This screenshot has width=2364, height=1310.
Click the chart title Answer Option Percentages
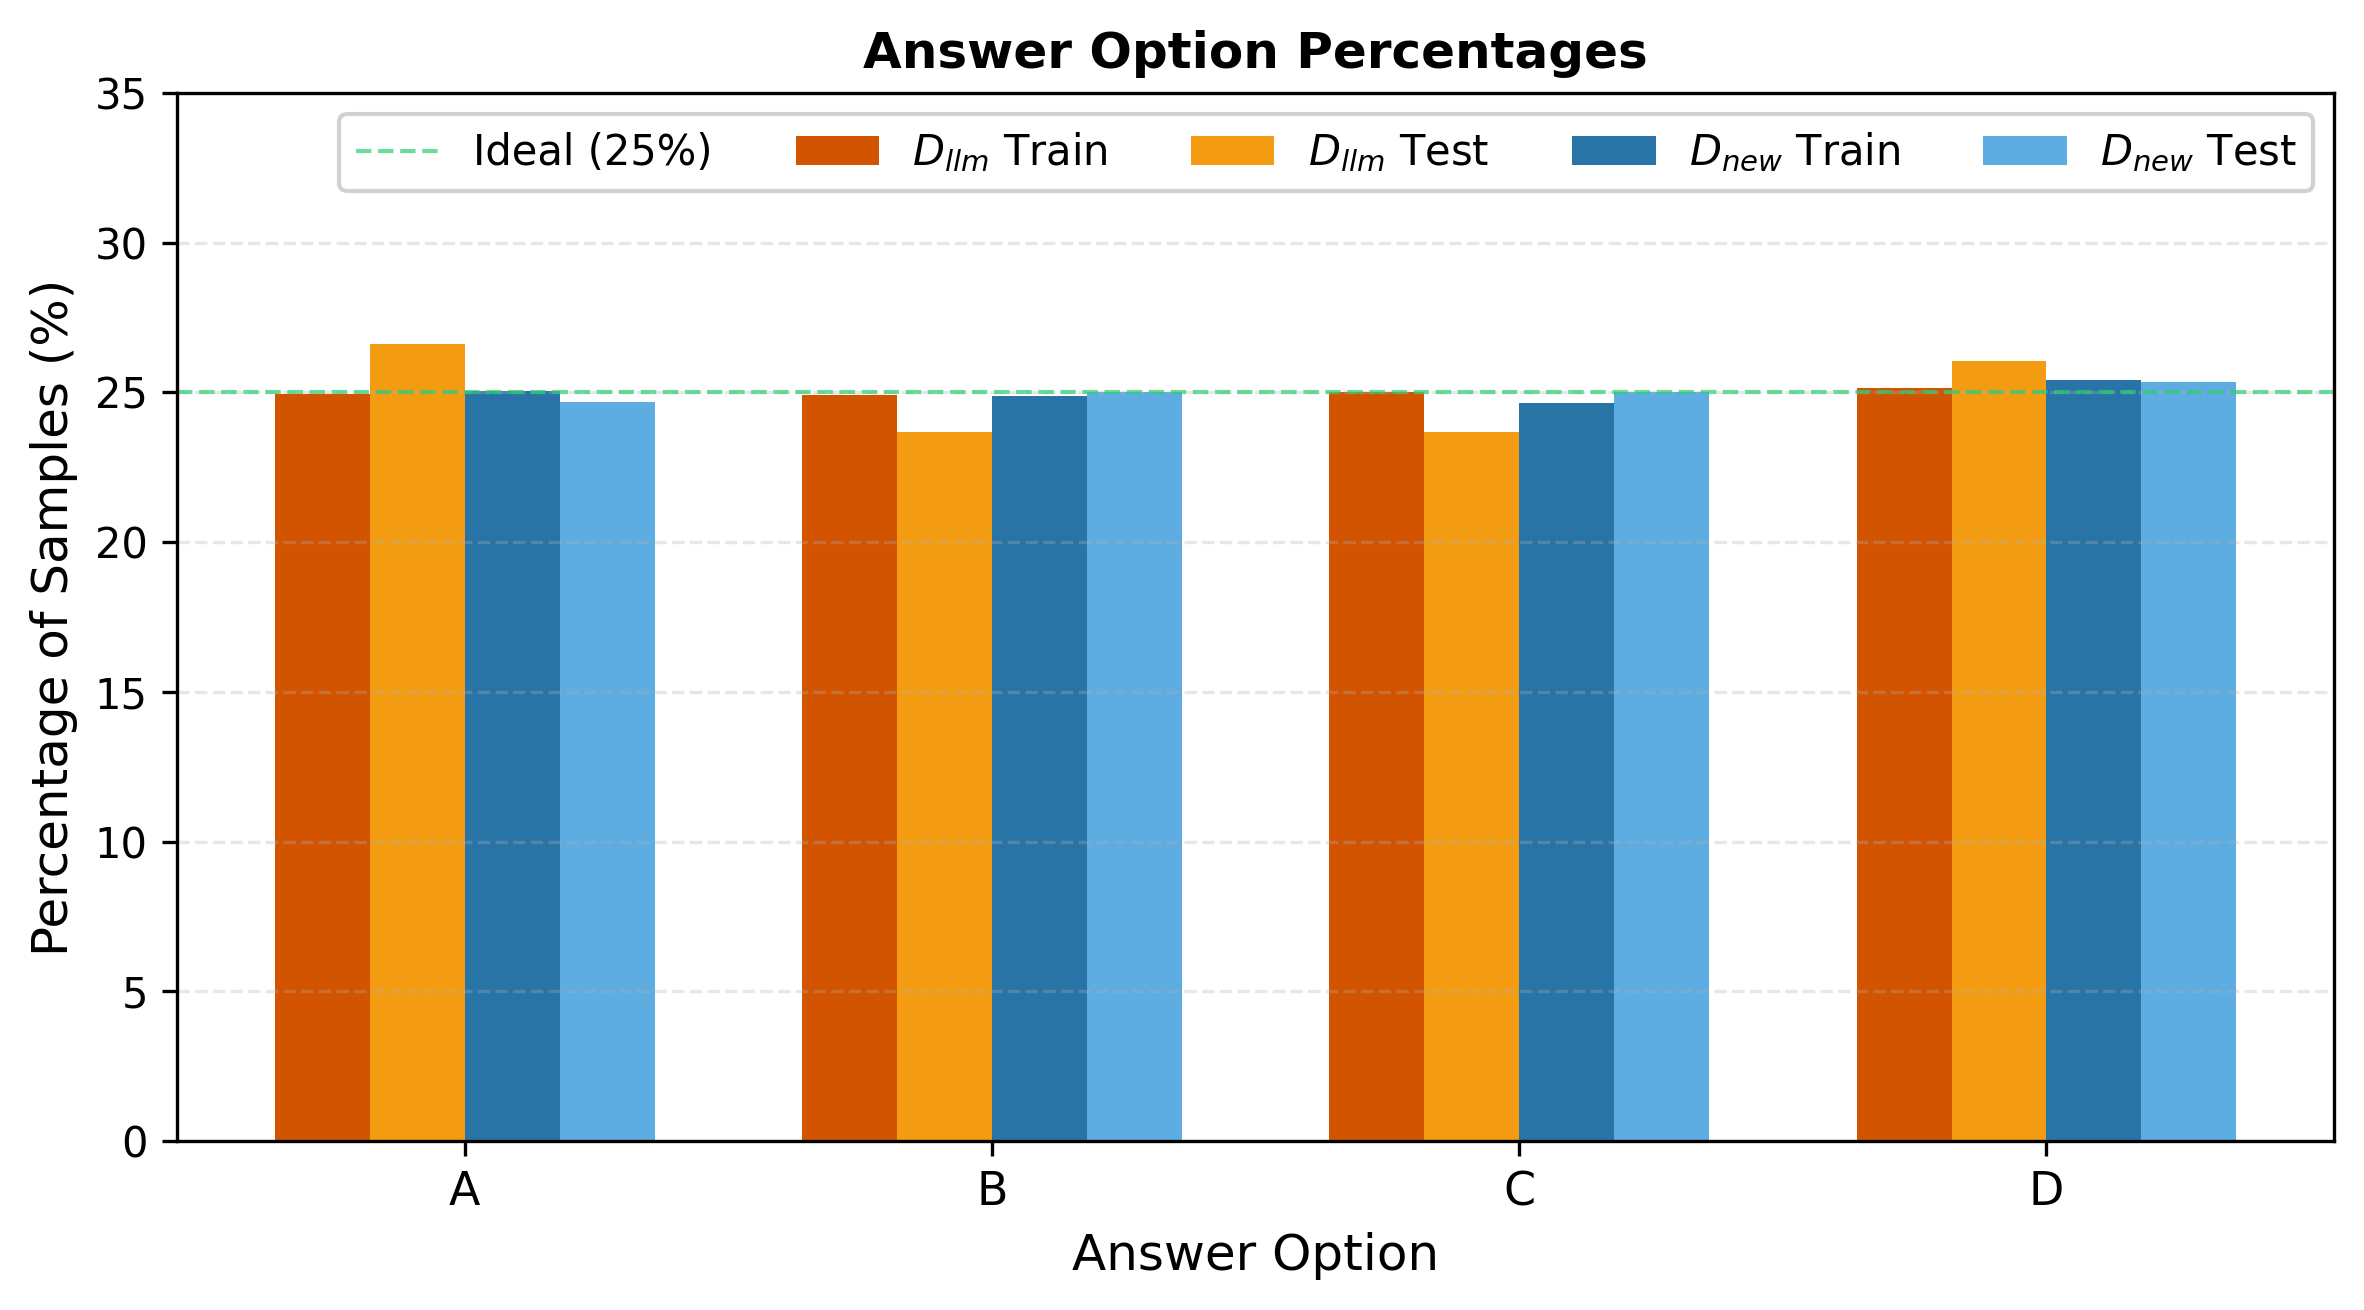point(1254,52)
